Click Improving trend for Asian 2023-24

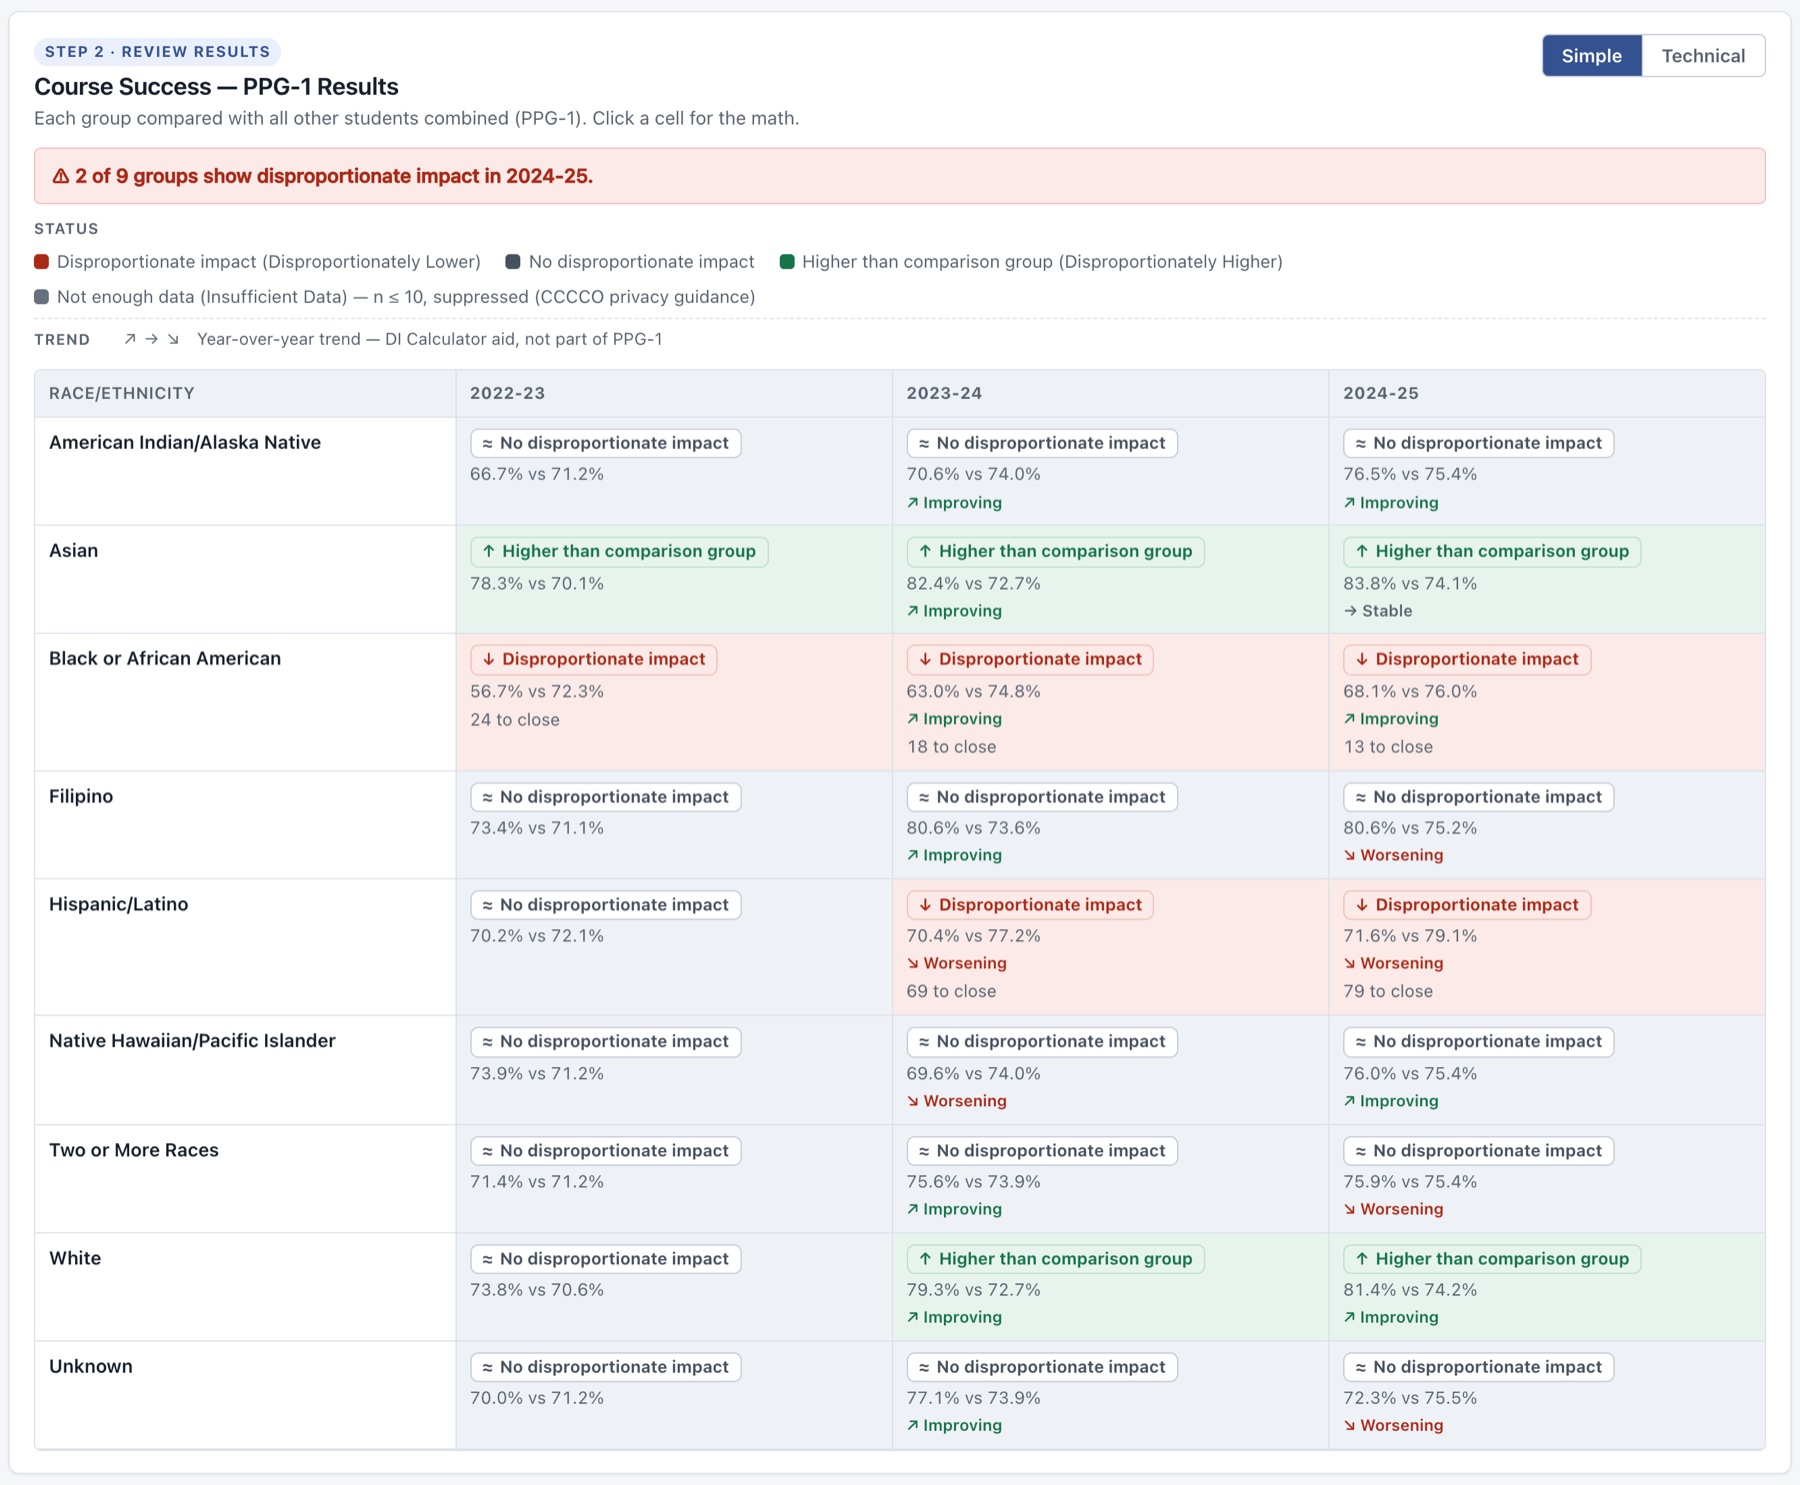tap(954, 611)
